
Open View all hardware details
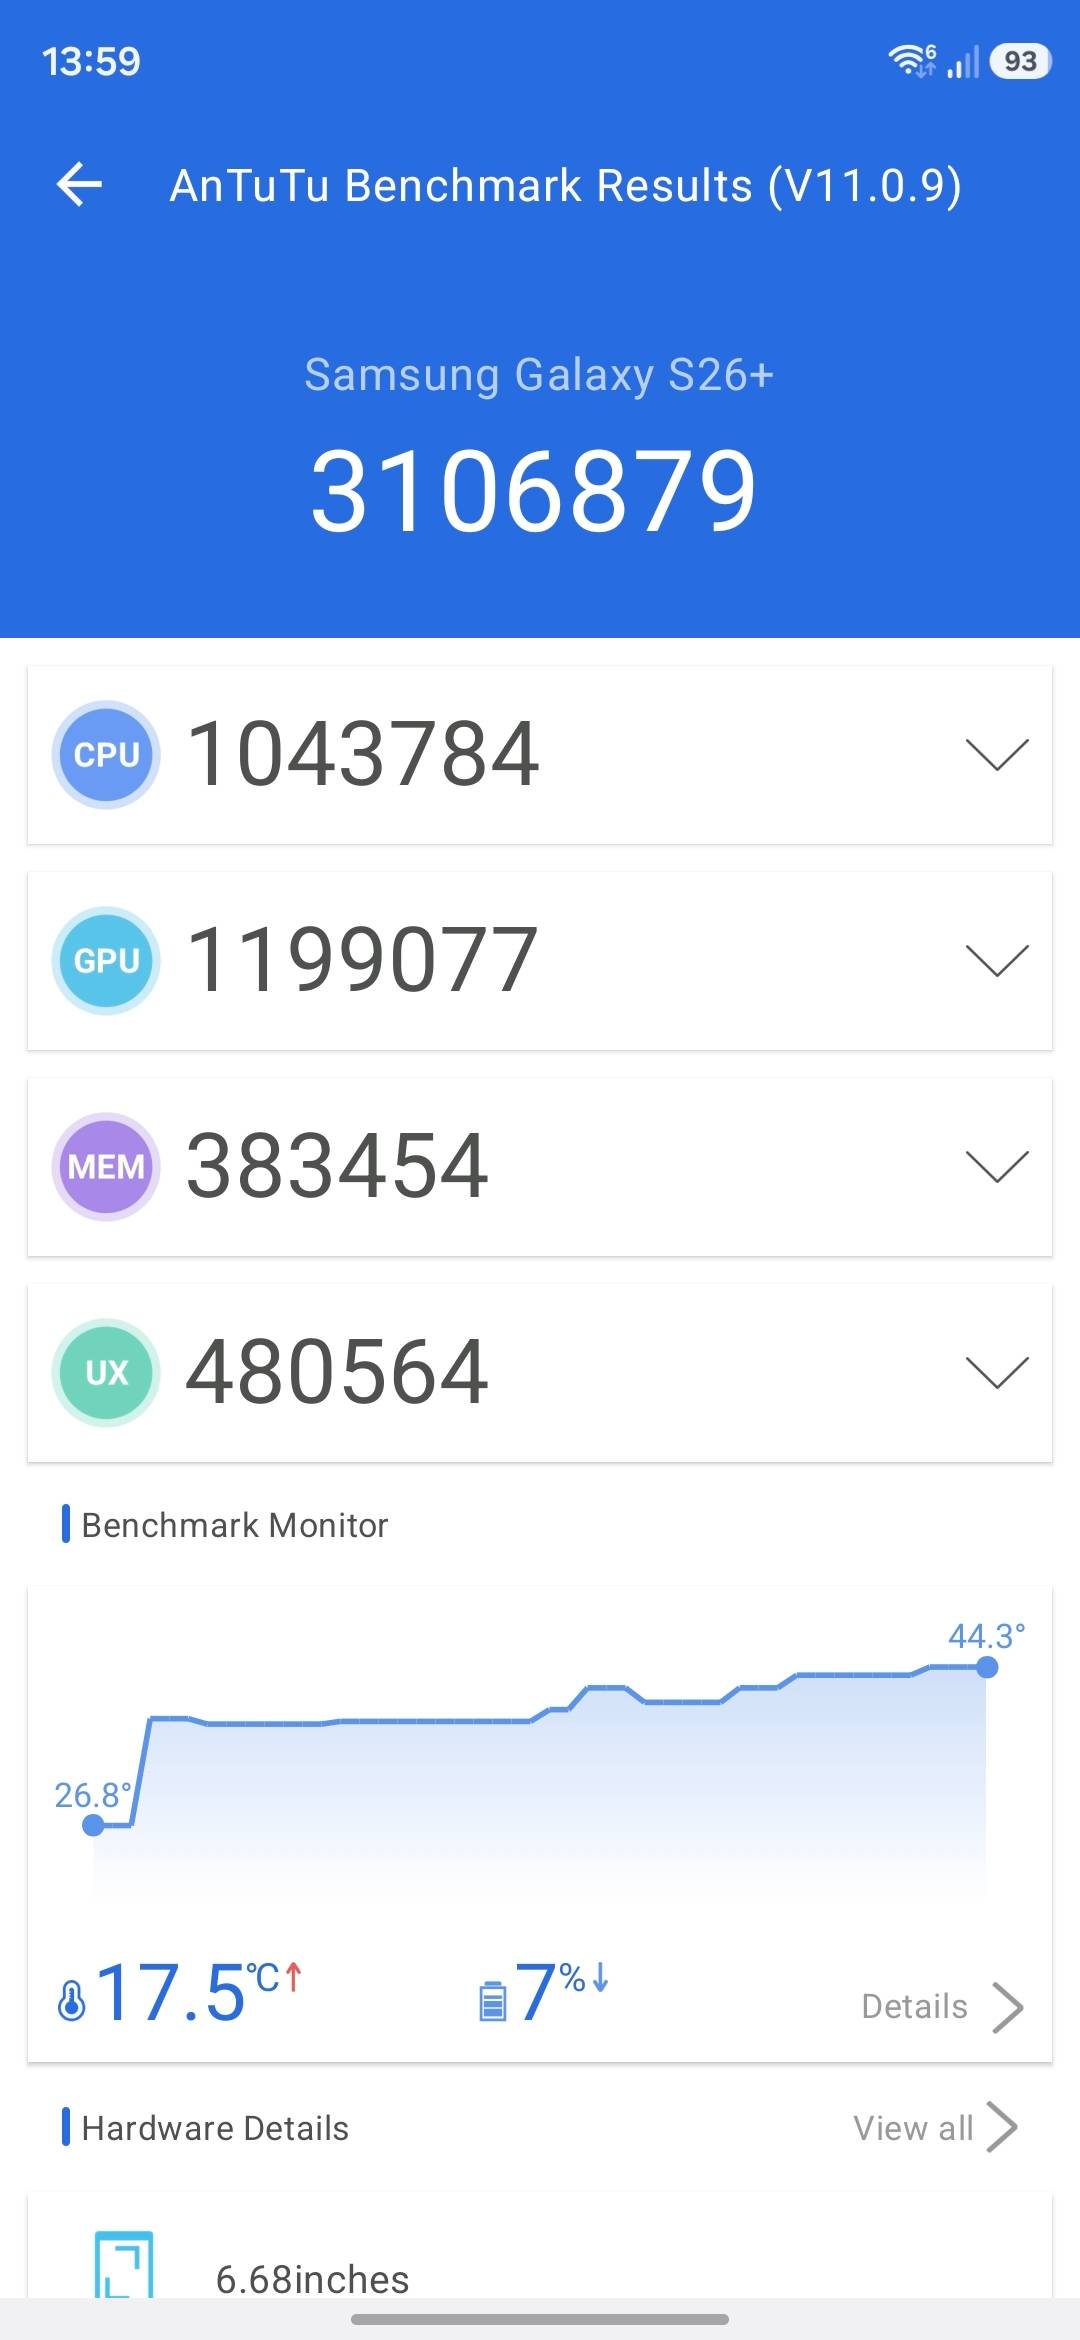click(x=935, y=2127)
